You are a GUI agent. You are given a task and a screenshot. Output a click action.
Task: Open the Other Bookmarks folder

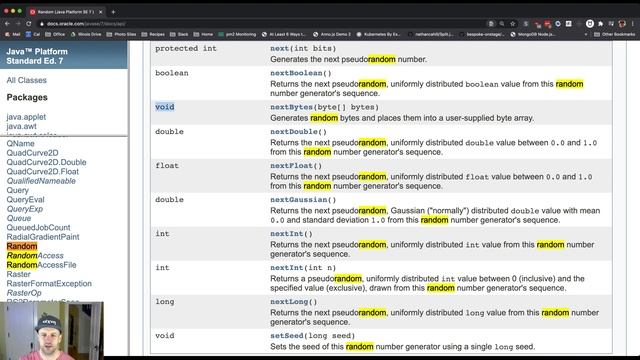(x=614, y=34)
